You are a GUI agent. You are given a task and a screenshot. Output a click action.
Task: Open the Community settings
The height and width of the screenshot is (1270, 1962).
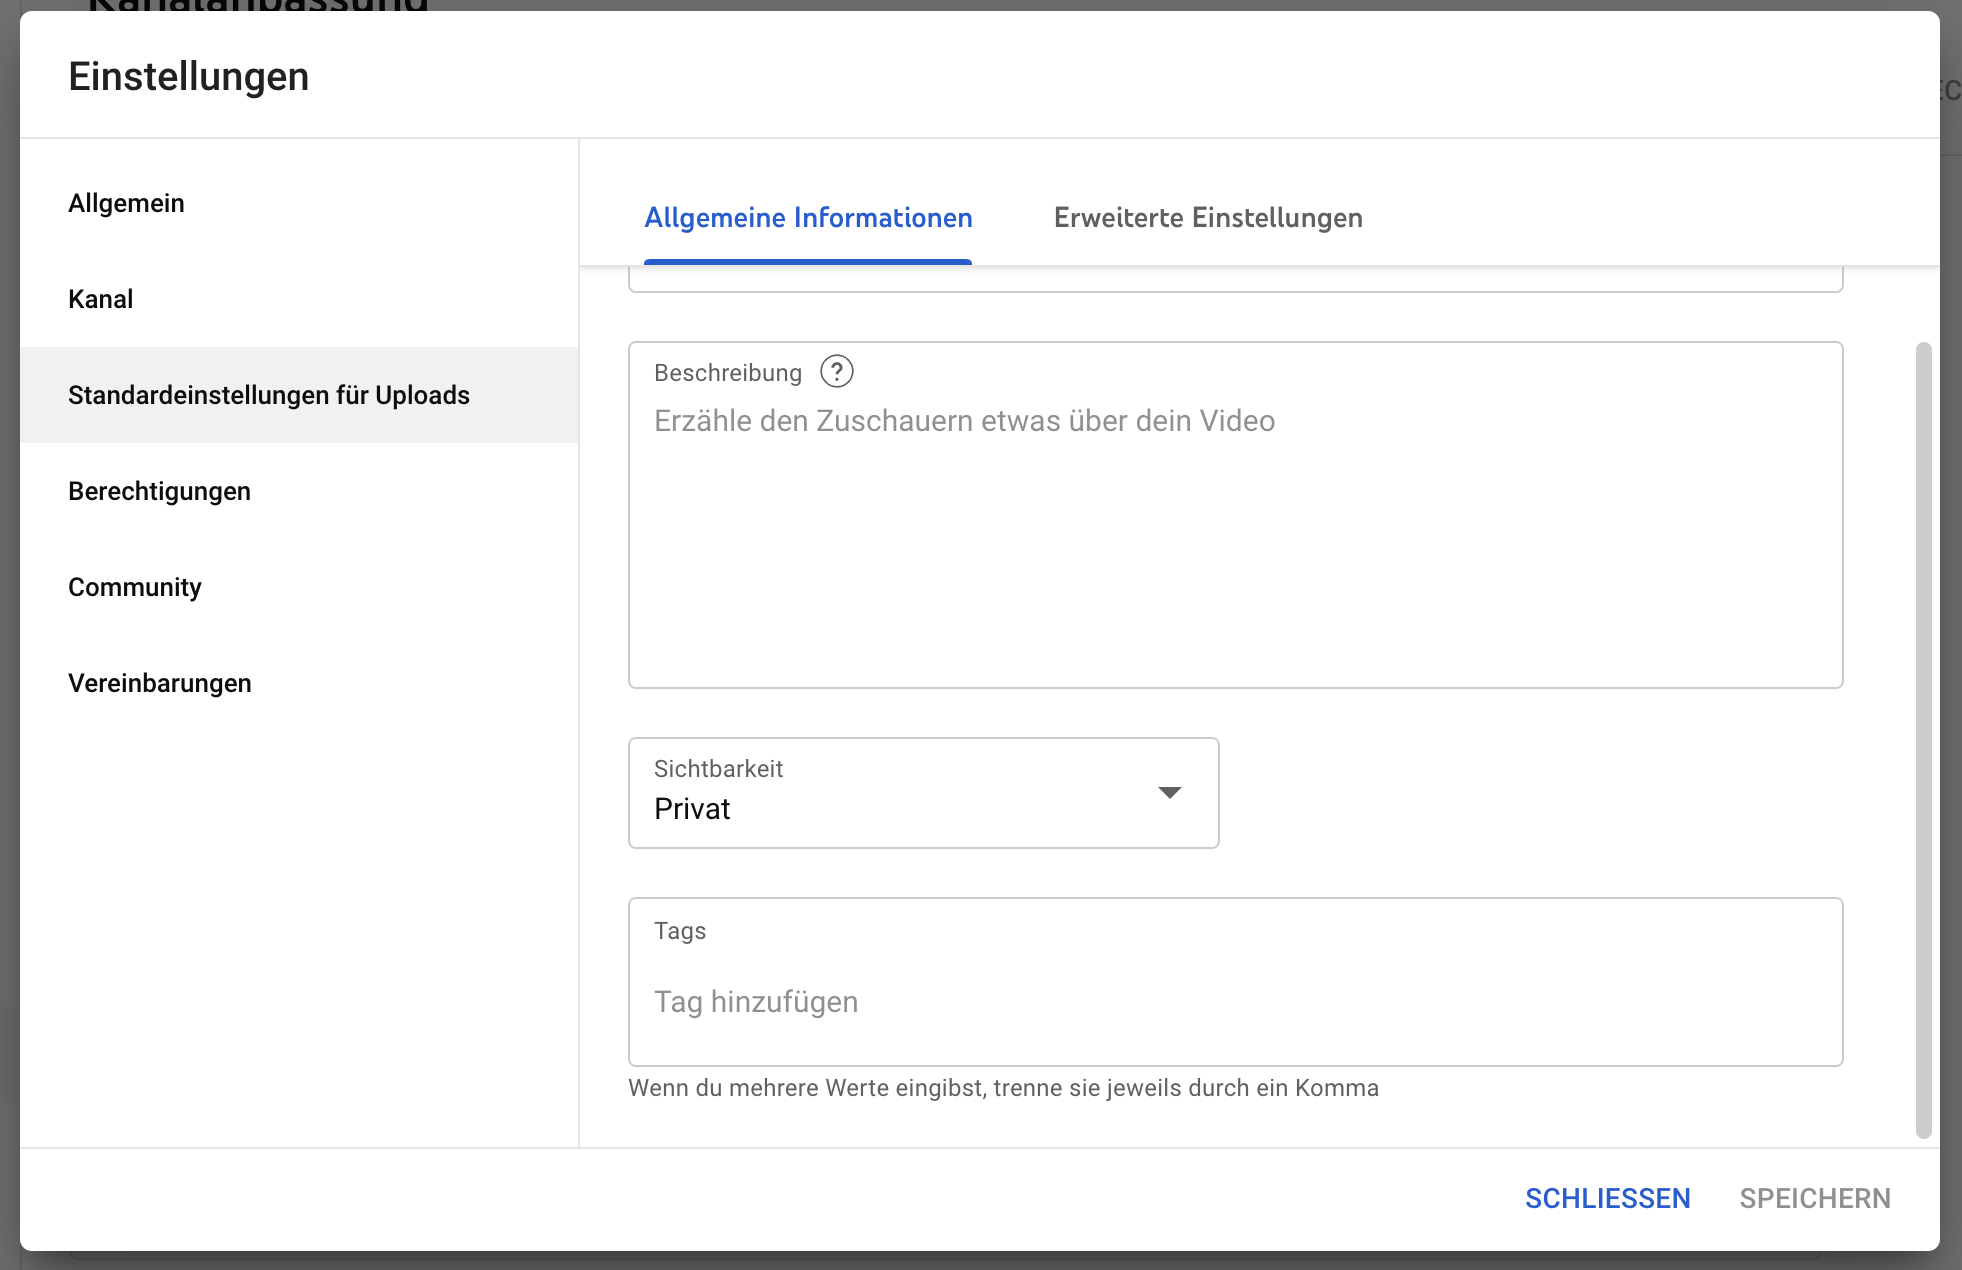134,587
